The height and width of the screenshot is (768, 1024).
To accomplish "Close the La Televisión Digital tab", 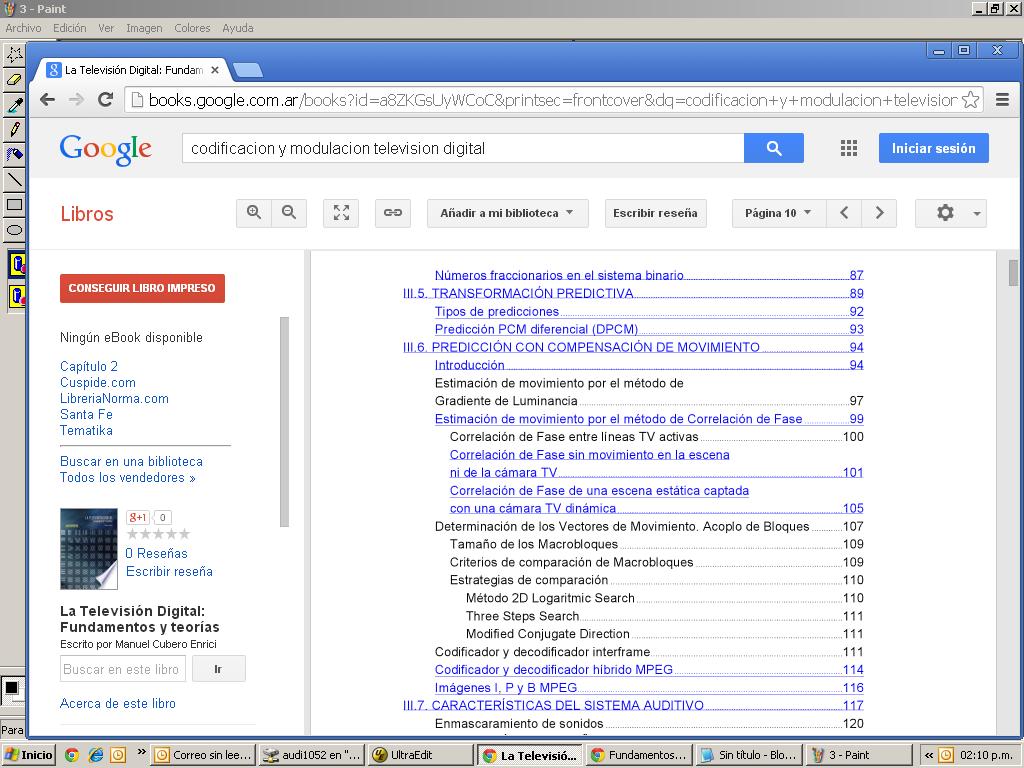I will (215, 70).
